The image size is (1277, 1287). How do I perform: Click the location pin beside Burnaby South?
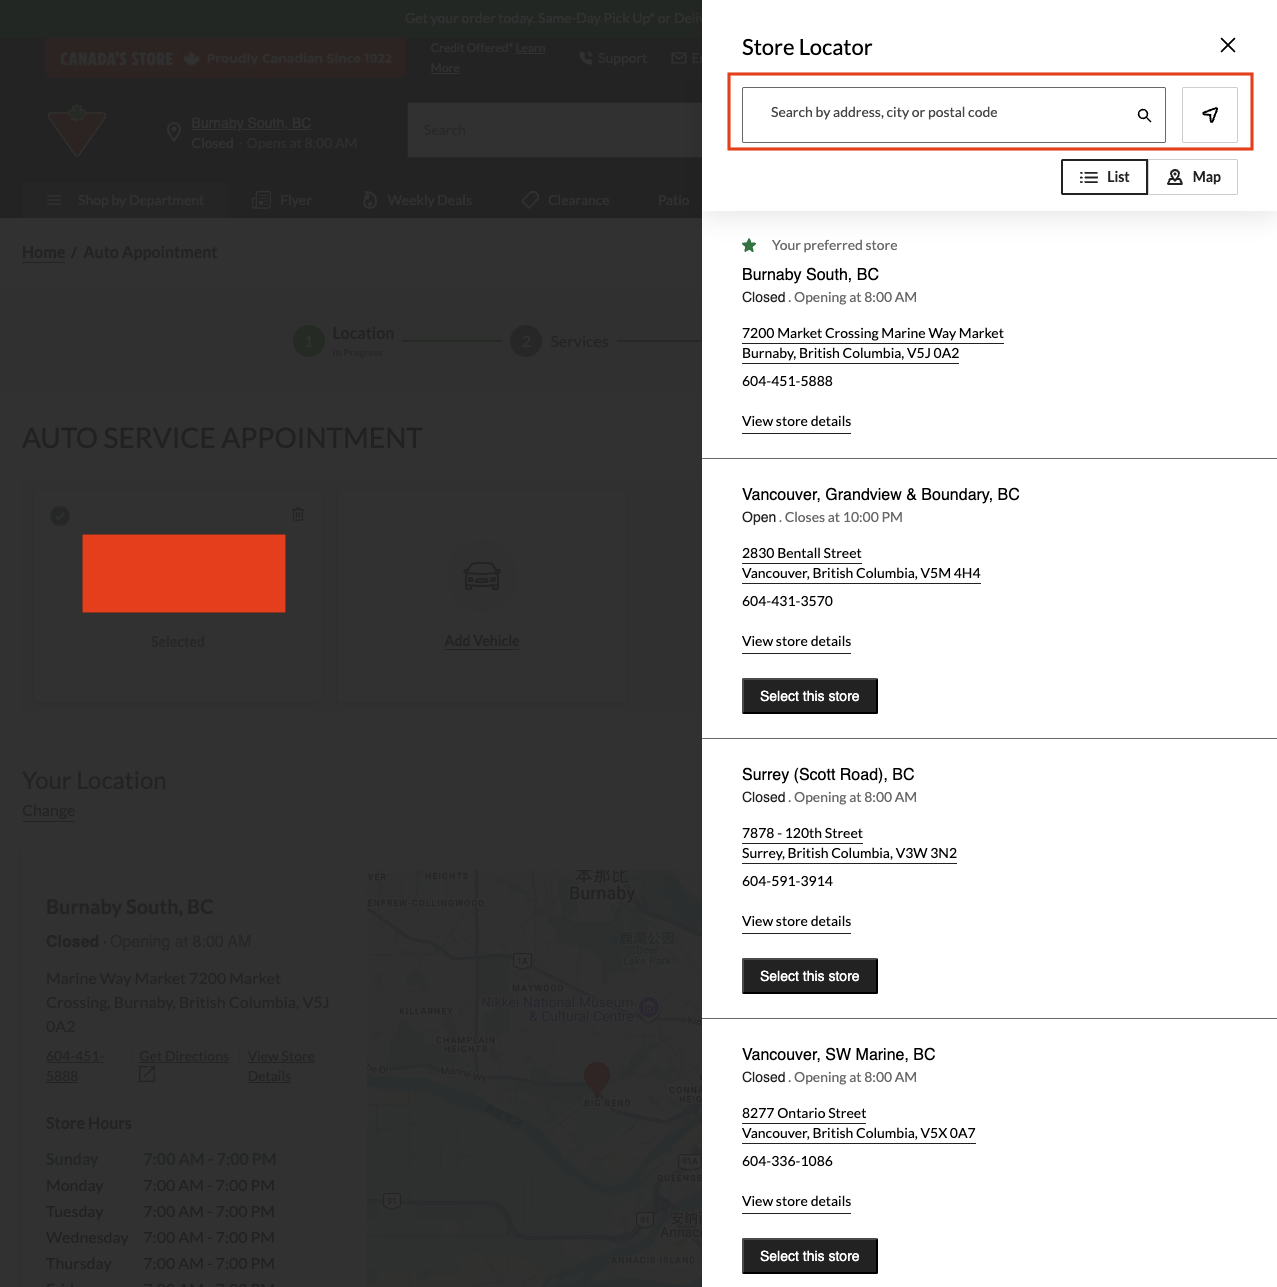(x=173, y=131)
